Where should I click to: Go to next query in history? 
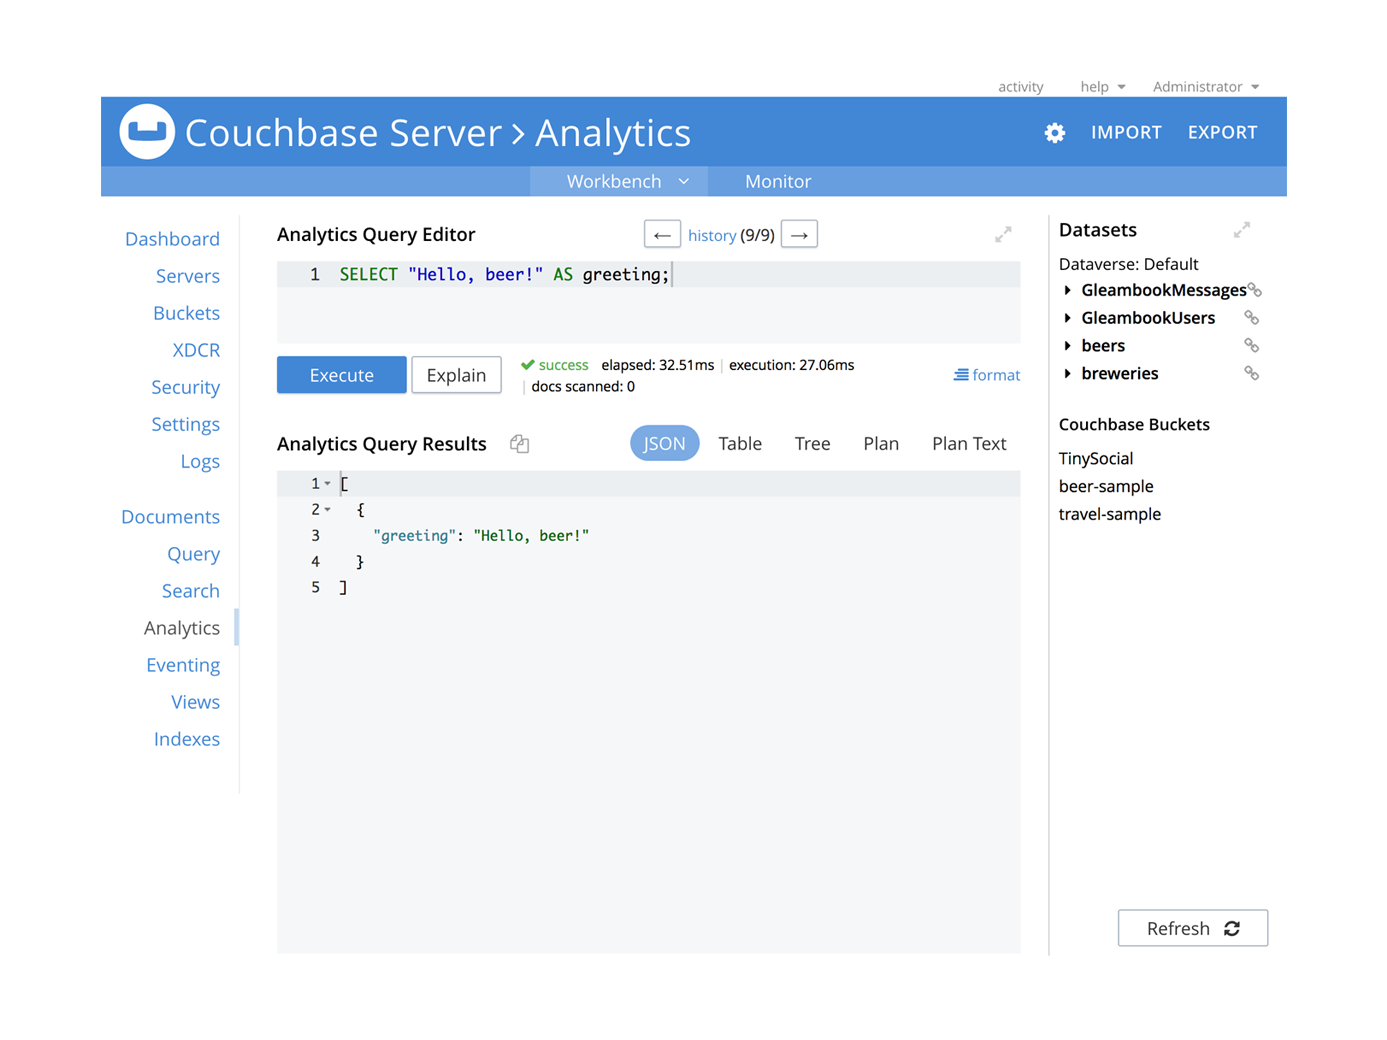click(799, 235)
